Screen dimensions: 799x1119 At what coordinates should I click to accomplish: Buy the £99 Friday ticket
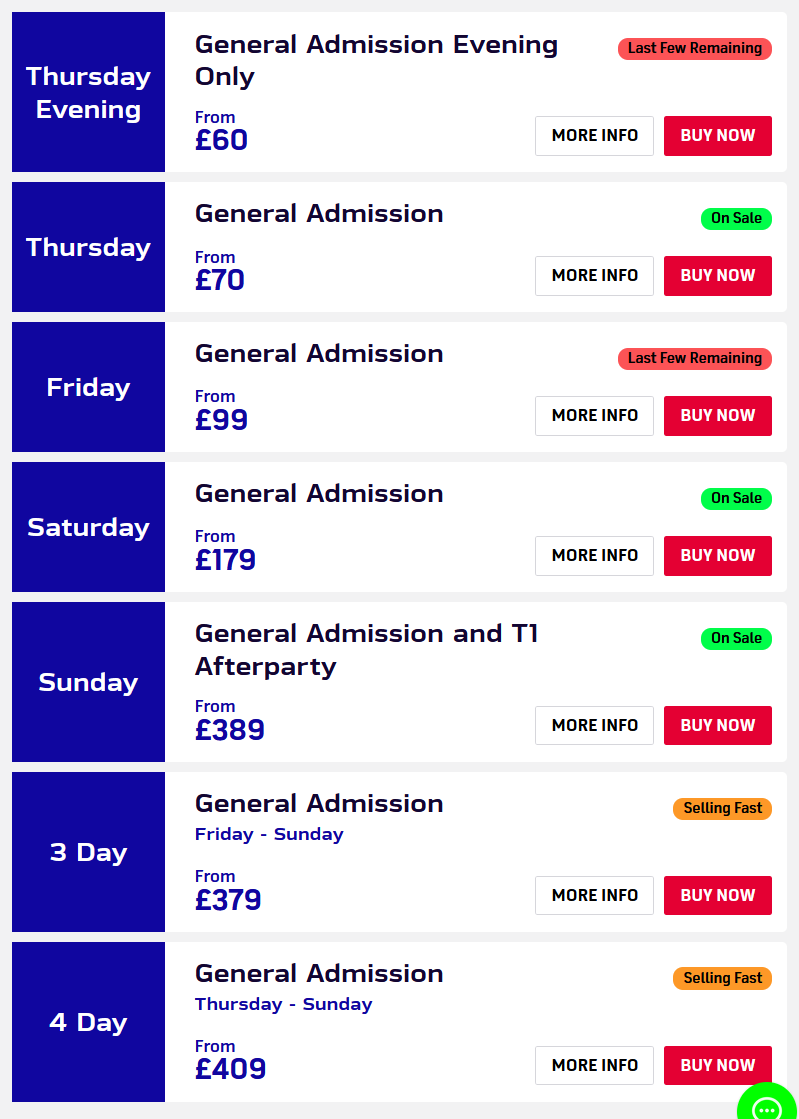[x=718, y=415]
